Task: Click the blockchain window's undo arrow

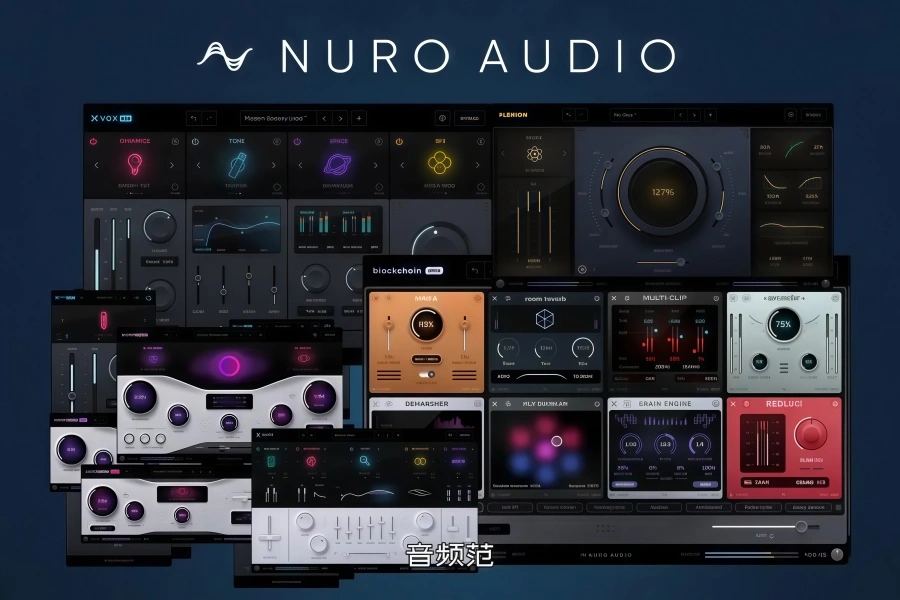Action: pos(475,270)
